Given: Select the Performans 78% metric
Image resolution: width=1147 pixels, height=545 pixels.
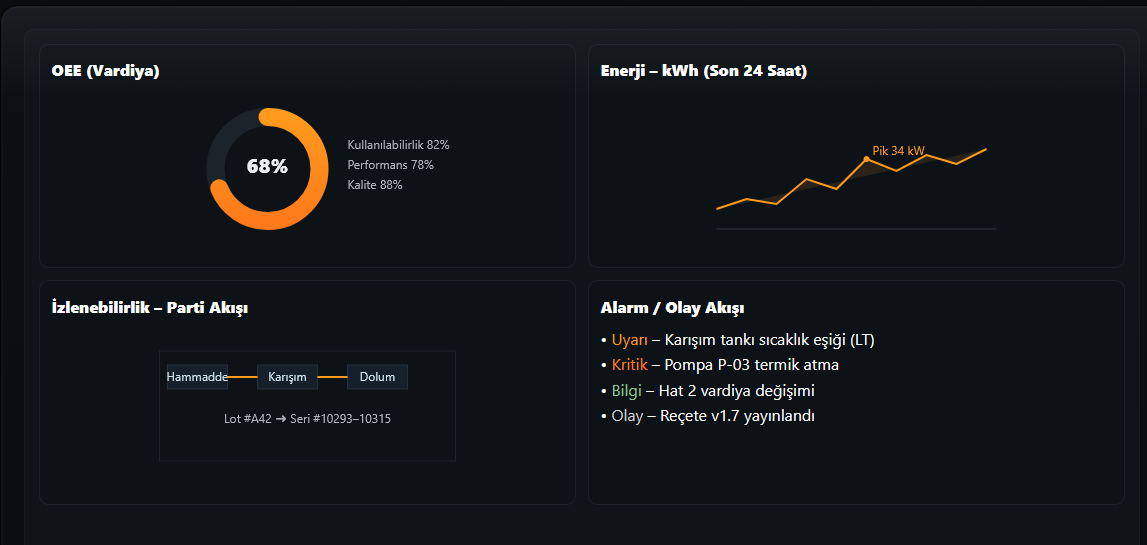Looking at the screenshot, I should coord(390,165).
